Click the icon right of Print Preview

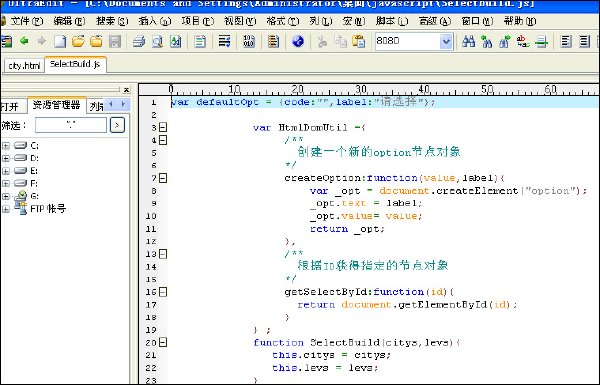tap(176, 41)
